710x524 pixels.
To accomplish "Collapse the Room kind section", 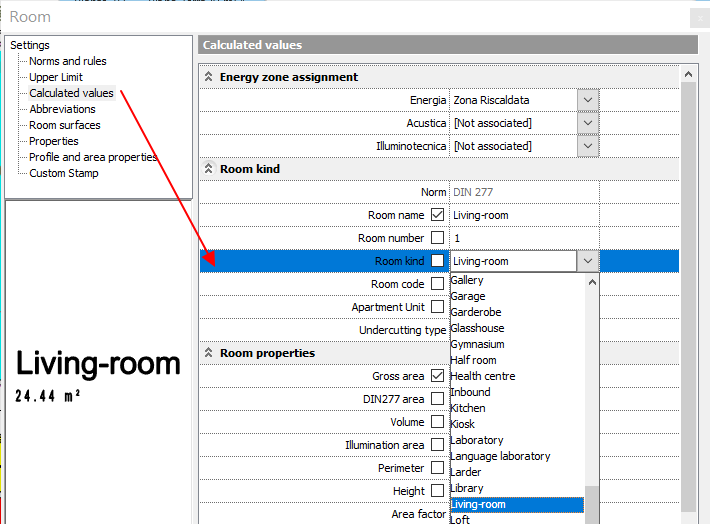I will 209,169.
